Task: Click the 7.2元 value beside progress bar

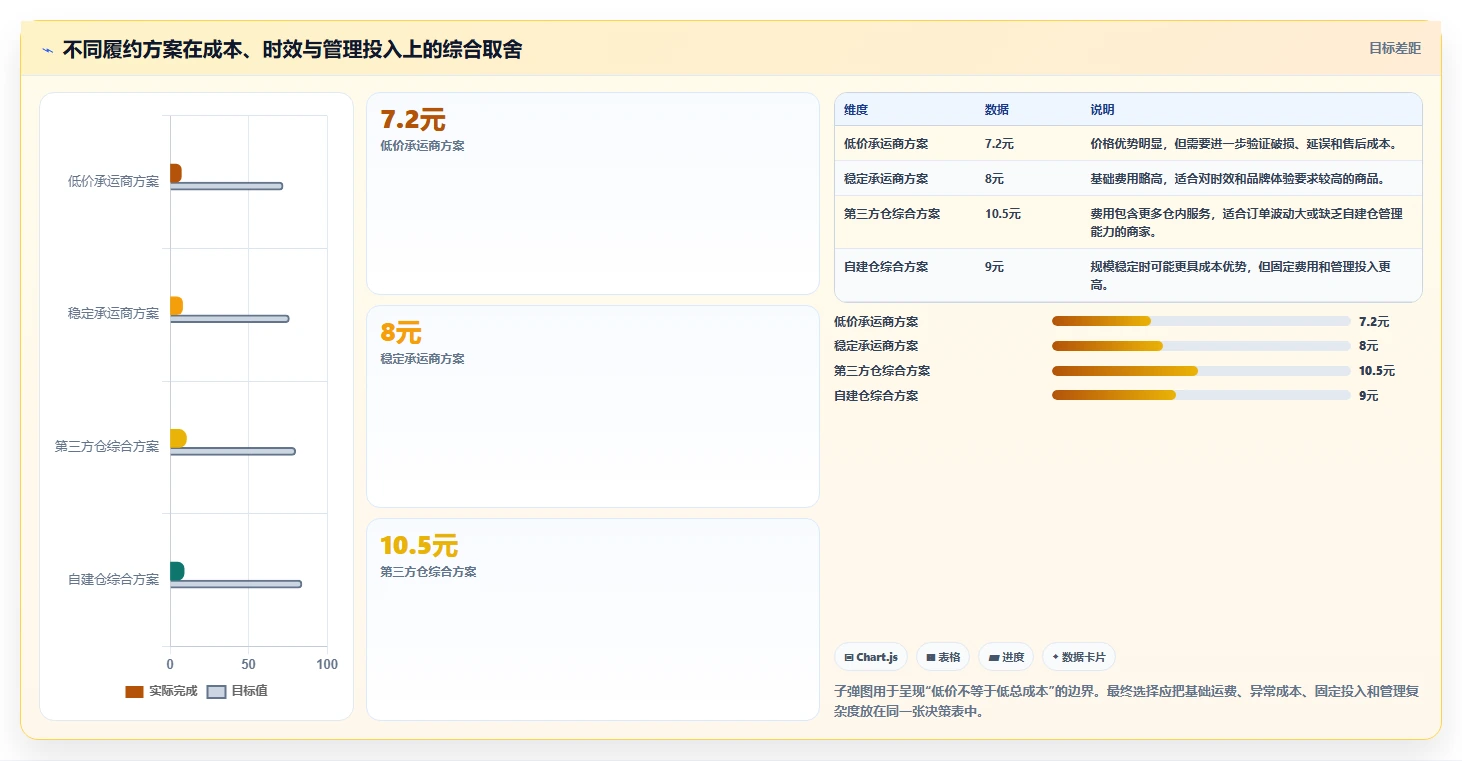Action: click(x=1374, y=322)
